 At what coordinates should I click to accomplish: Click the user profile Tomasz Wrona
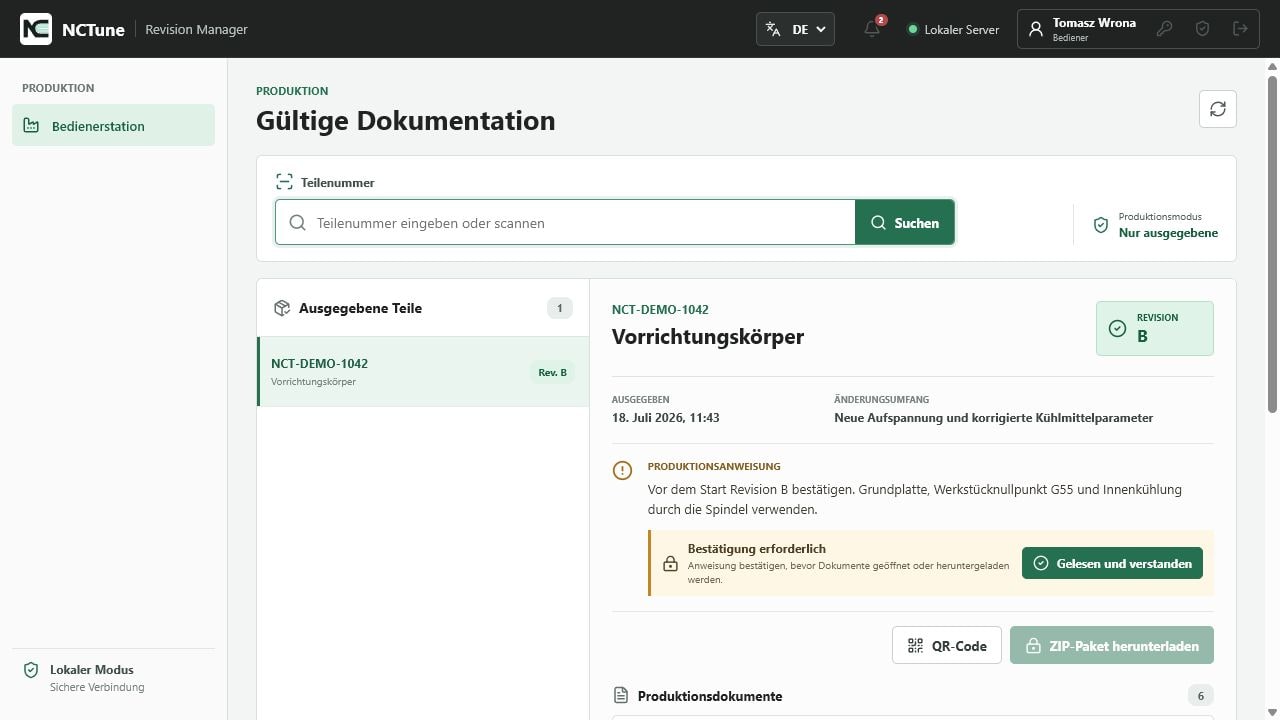point(1084,29)
